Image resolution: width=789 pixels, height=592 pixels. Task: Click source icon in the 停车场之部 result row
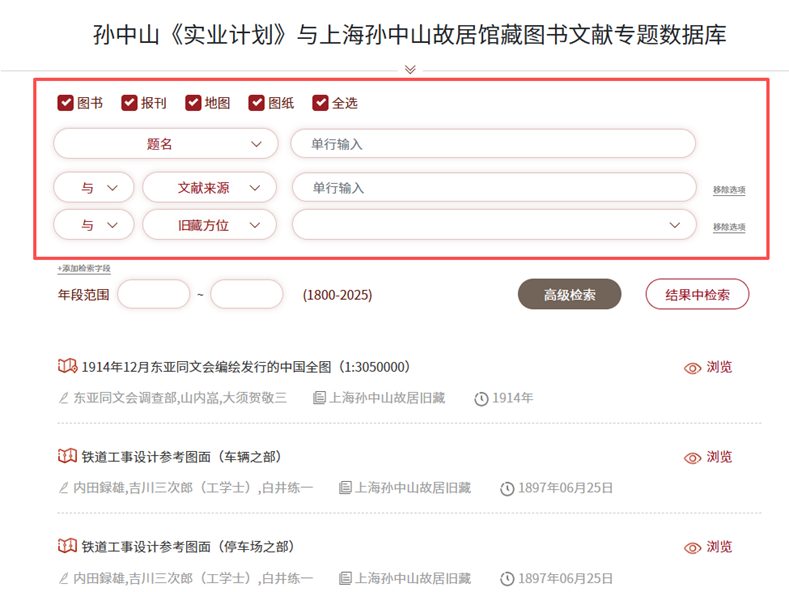tap(345, 578)
